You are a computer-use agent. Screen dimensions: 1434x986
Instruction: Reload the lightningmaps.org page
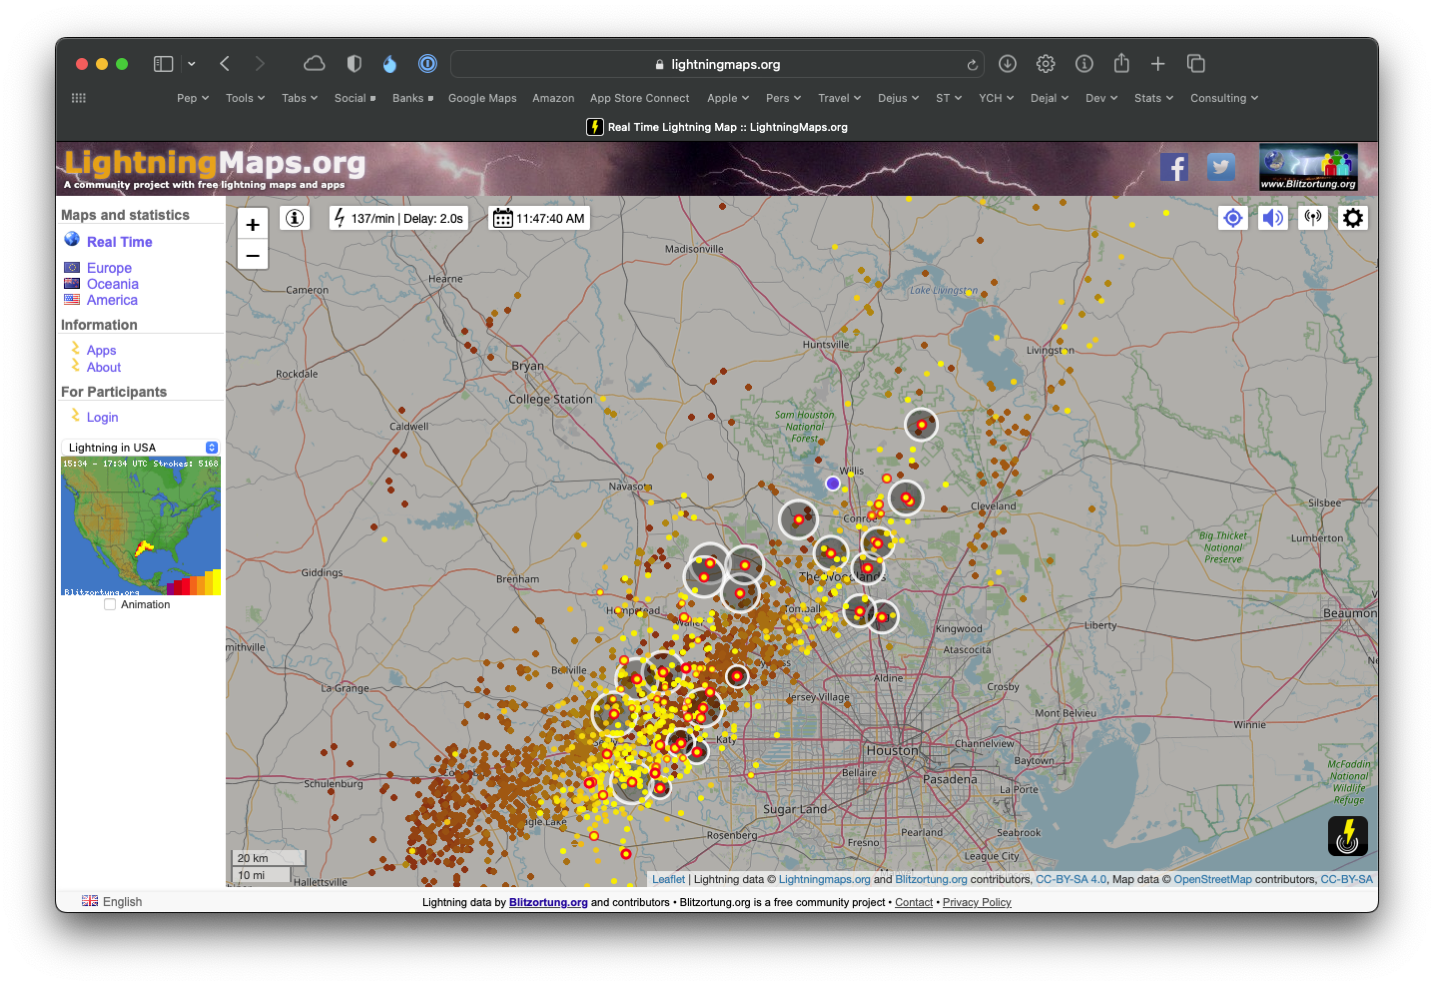pyautogui.click(x=972, y=65)
